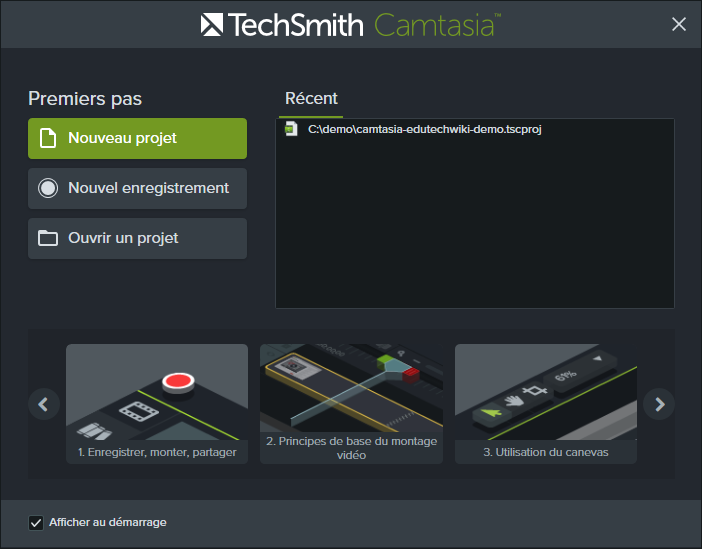Show previous tutorials with left arrow
The image size is (702, 549).
[43, 404]
